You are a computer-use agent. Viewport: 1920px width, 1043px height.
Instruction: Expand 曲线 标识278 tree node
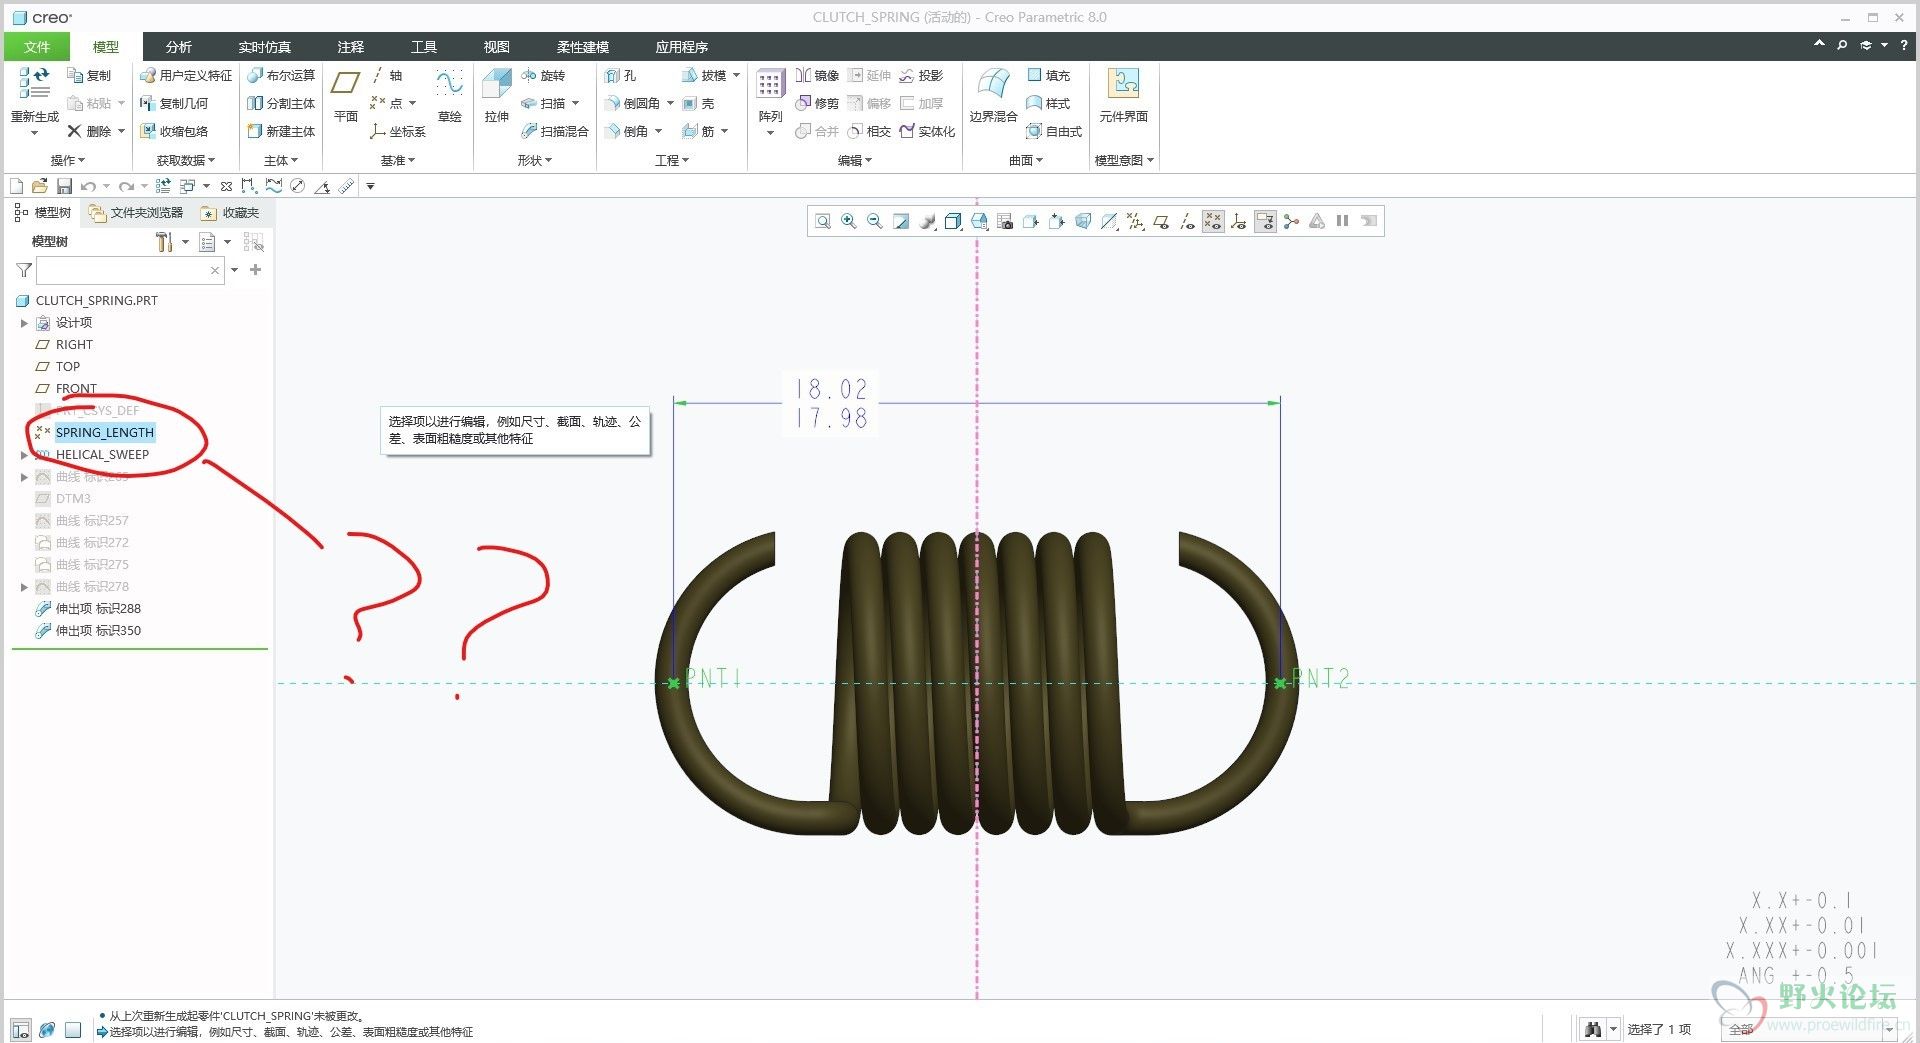click(24, 587)
